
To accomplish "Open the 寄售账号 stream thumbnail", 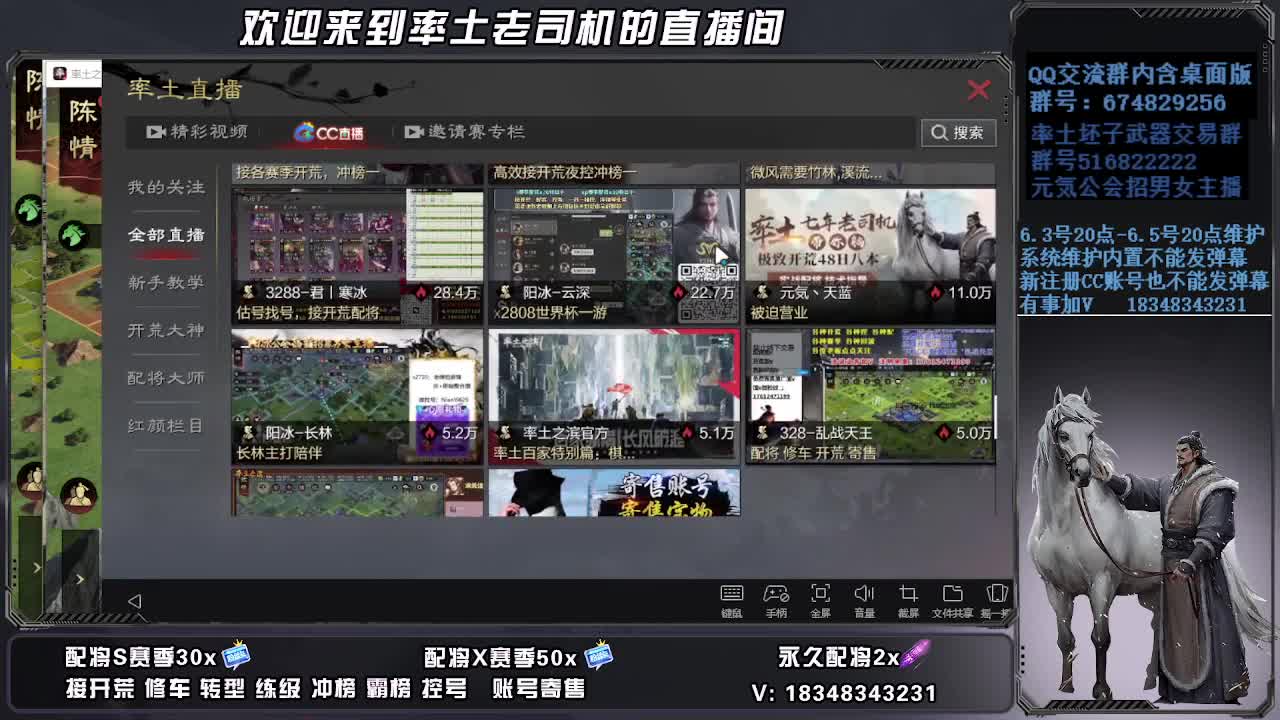I will (614, 492).
